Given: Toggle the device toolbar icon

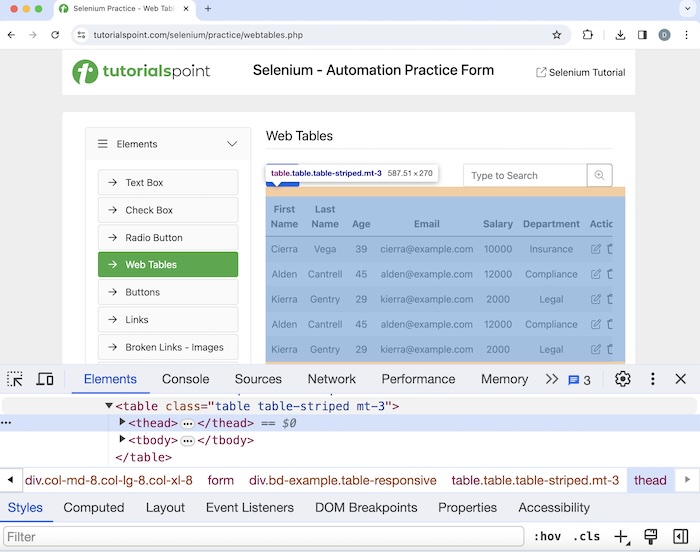Looking at the screenshot, I should tap(45, 379).
